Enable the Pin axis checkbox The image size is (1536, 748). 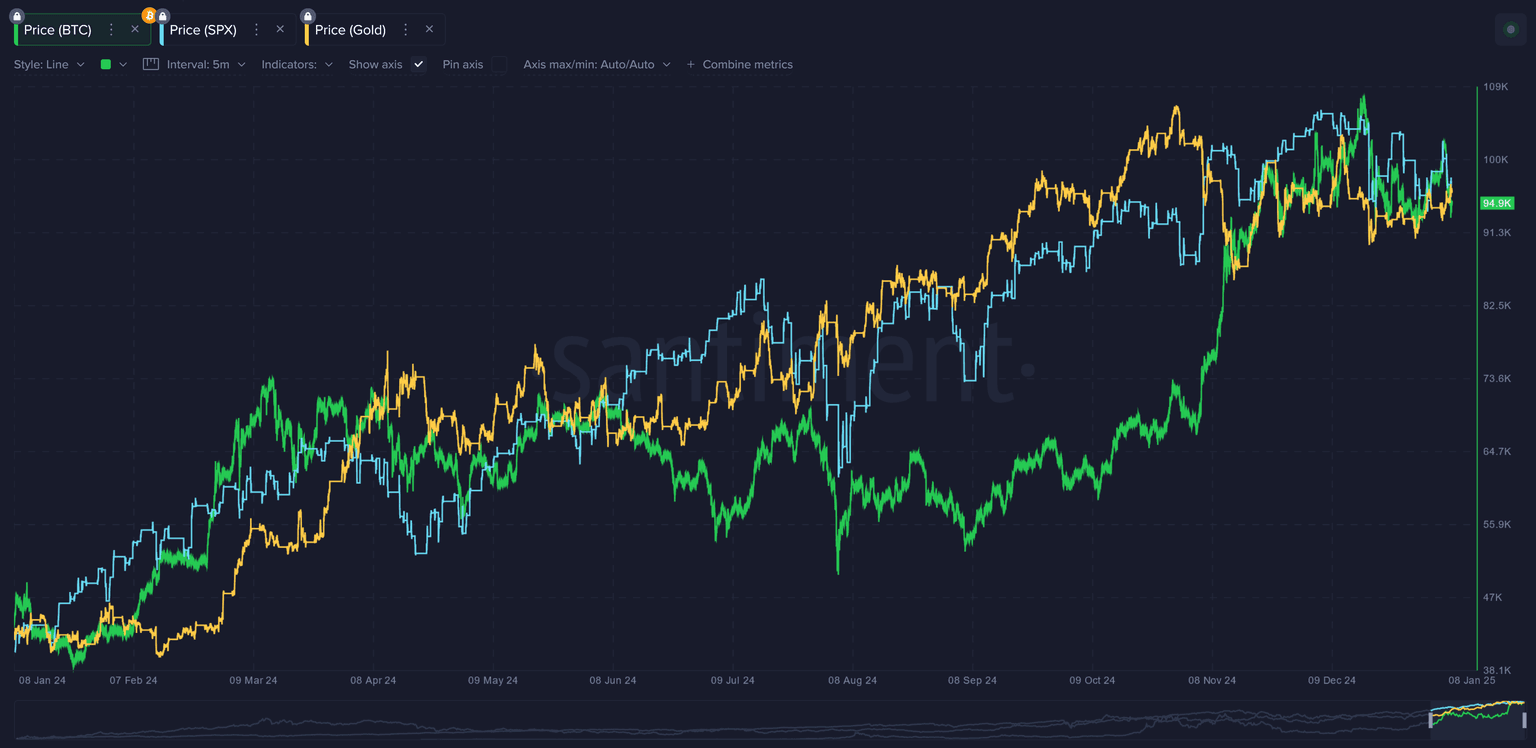499,64
